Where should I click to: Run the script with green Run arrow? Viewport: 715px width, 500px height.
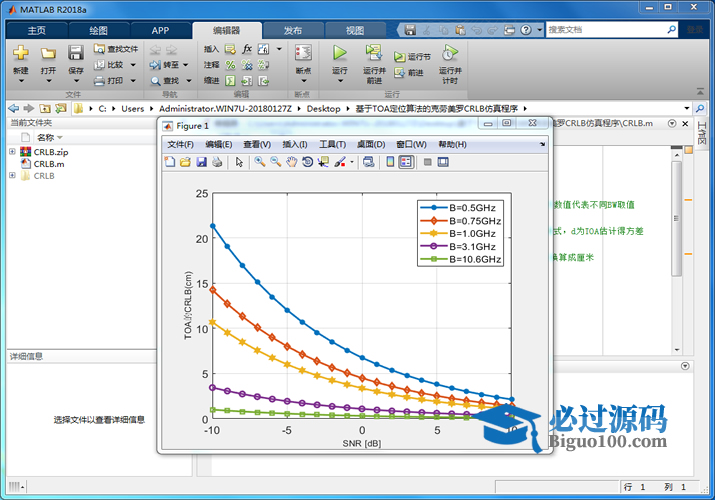339,53
